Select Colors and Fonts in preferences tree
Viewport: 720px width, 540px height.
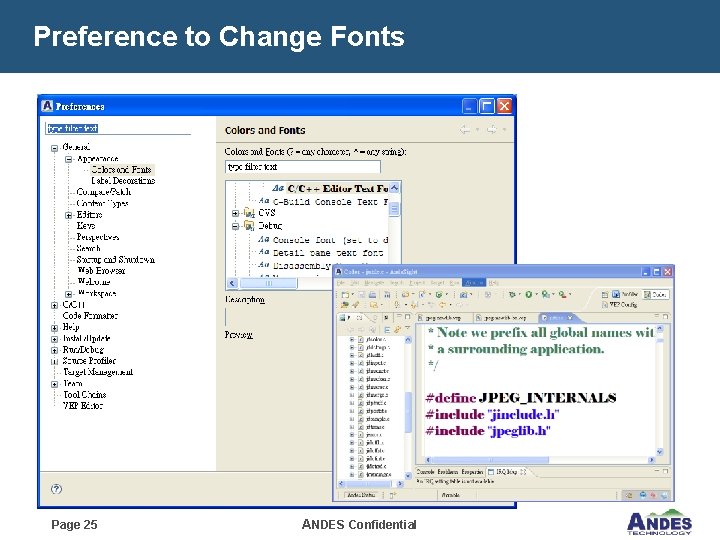tap(121, 169)
